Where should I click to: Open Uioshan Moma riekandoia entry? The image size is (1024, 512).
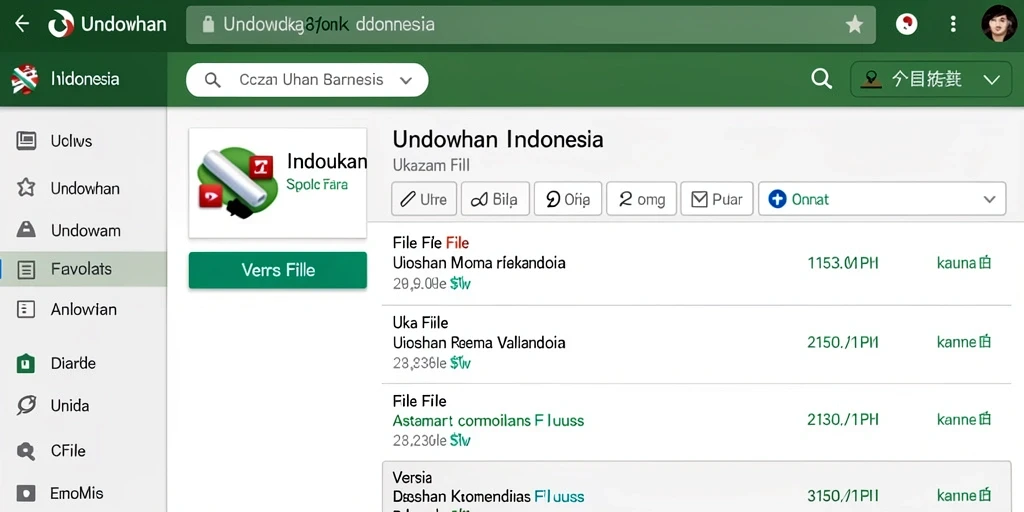(x=479, y=263)
